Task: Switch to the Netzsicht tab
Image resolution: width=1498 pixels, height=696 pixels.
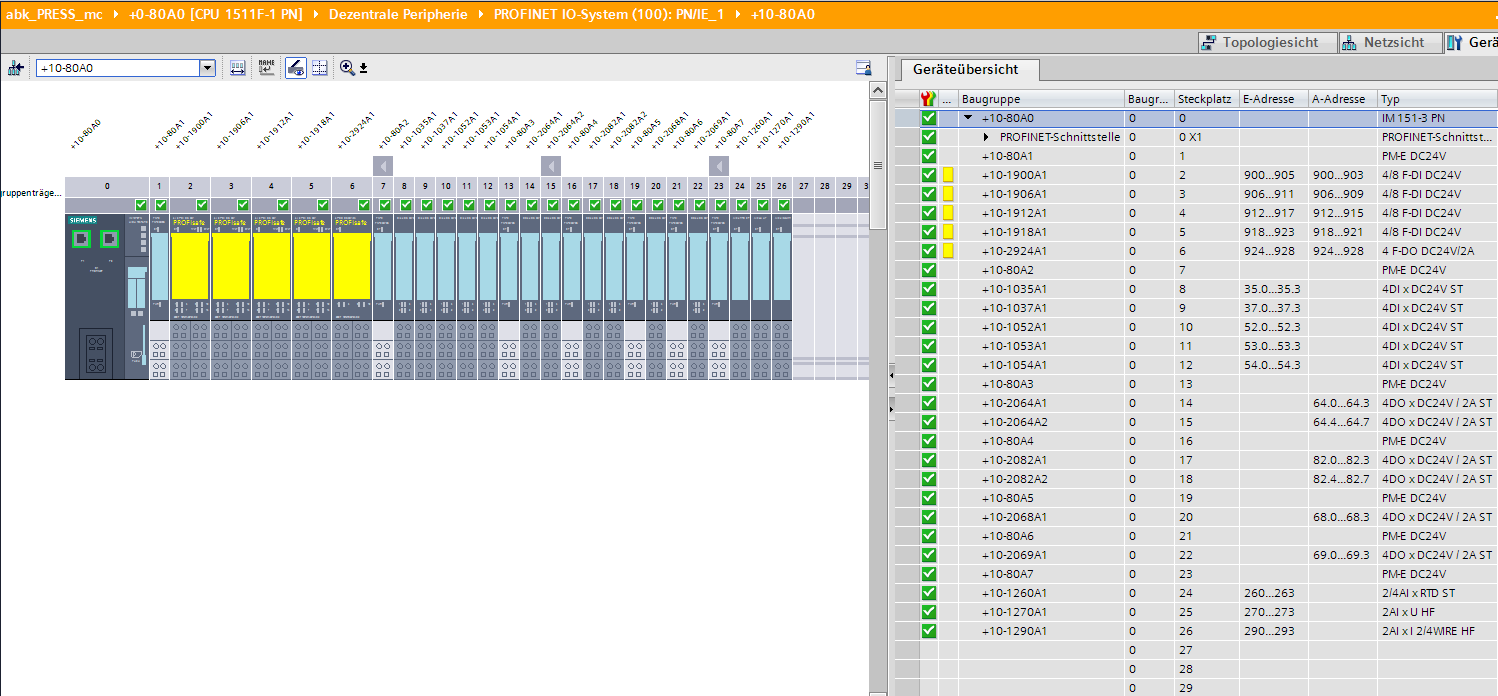Action: [x=1389, y=42]
